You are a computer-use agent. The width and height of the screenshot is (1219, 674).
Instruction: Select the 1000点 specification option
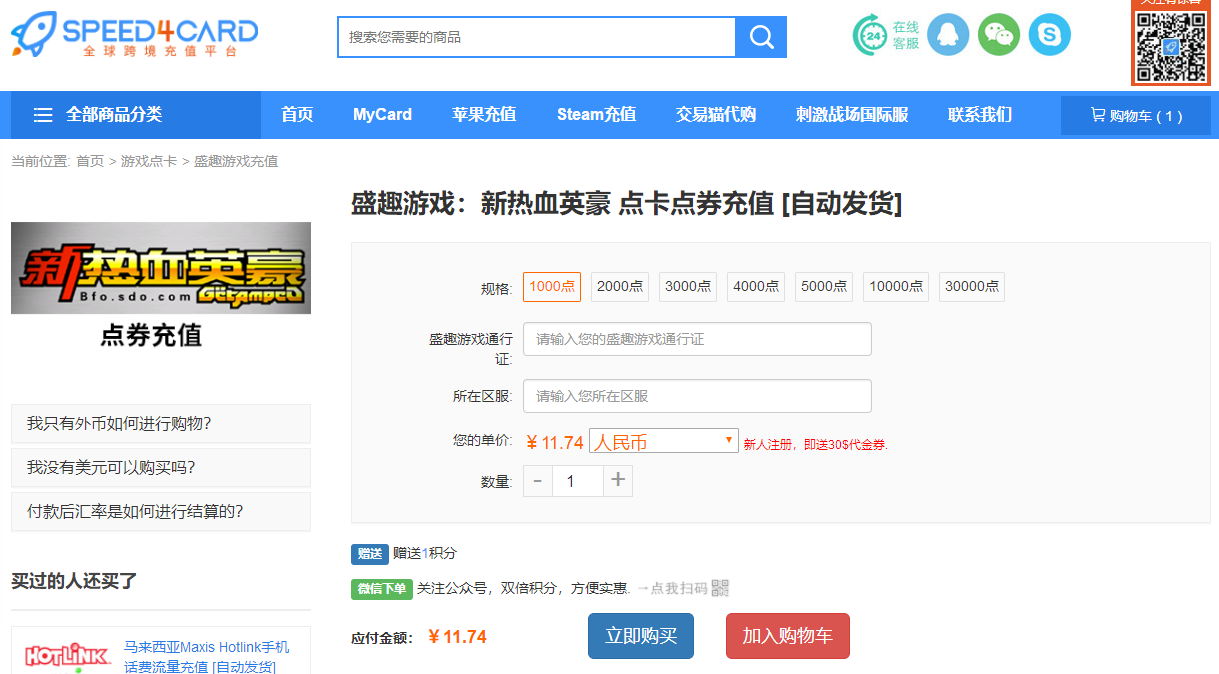(552, 286)
